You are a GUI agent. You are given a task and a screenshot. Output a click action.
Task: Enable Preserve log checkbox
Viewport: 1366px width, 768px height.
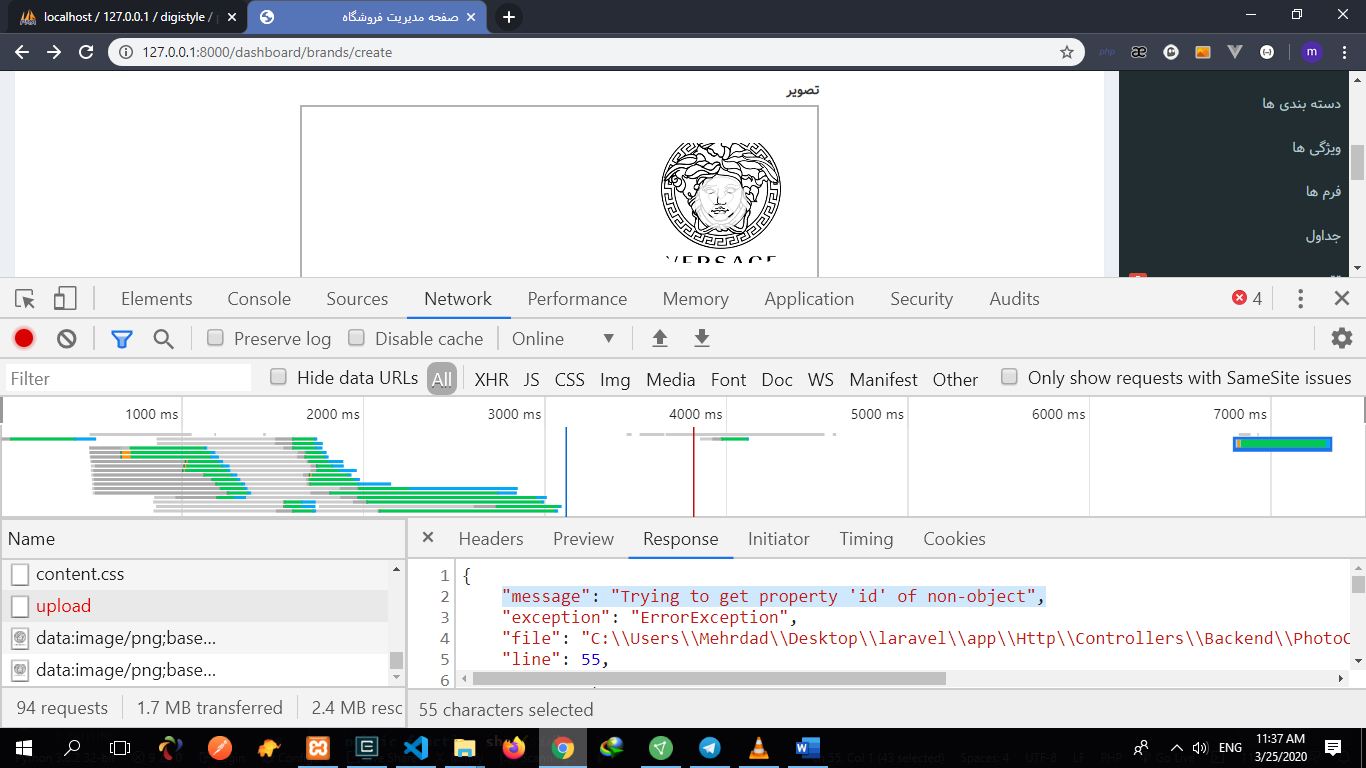(x=215, y=338)
